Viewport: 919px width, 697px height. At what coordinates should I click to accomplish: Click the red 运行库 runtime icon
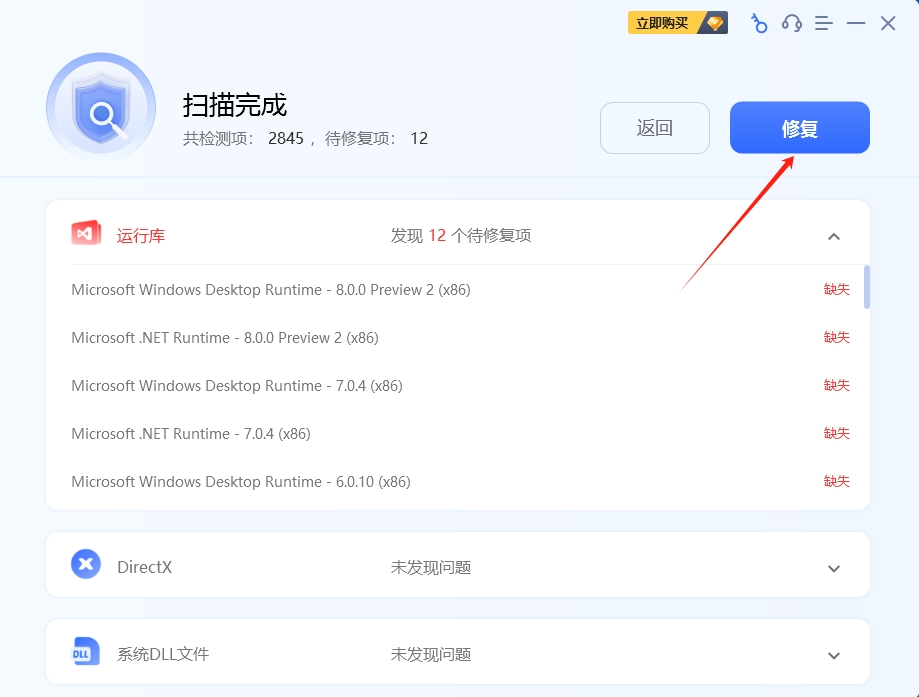(x=86, y=233)
